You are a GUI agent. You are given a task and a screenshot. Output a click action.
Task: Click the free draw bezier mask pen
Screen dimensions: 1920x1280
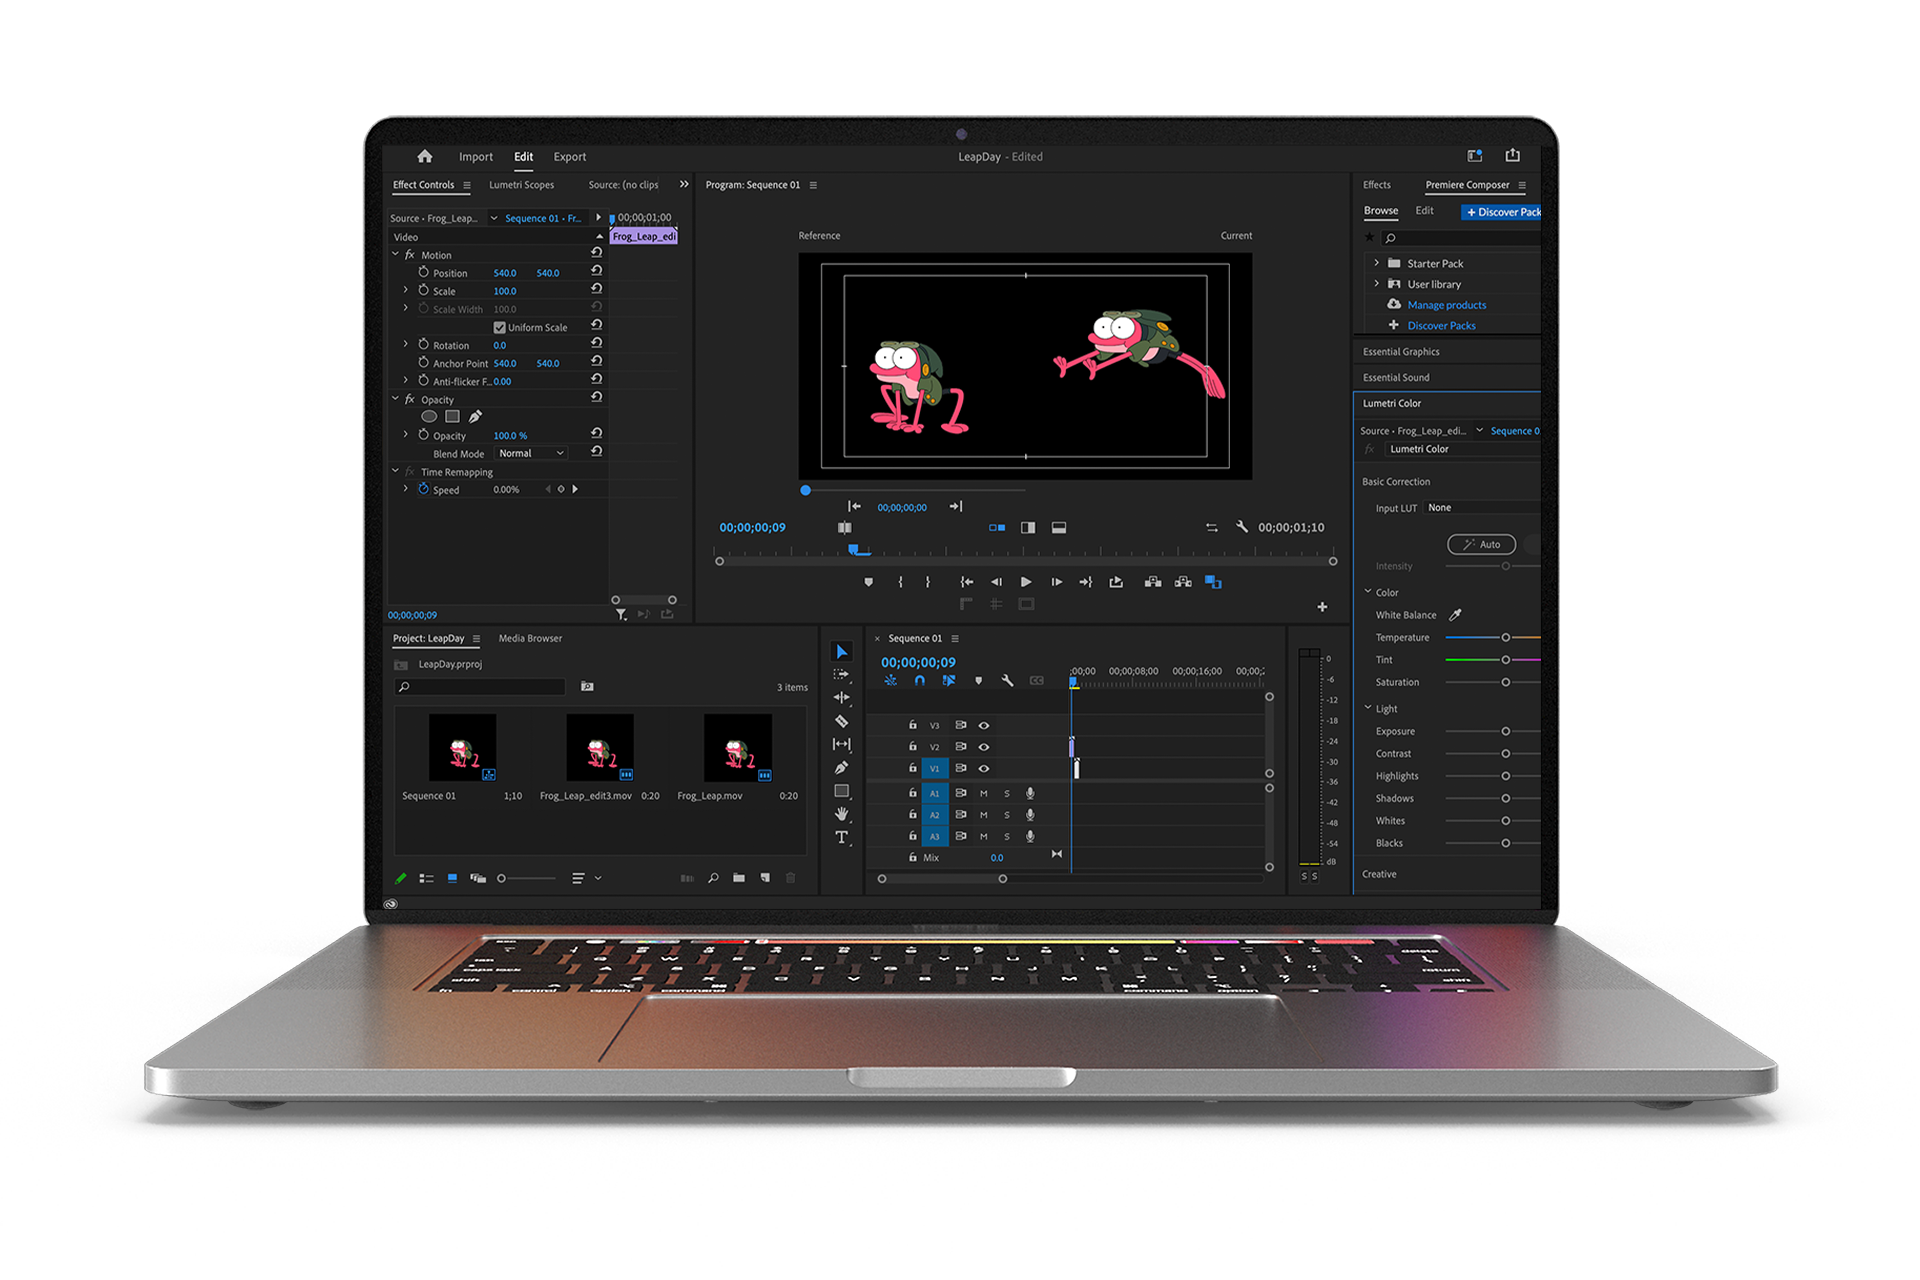coord(475,417)
